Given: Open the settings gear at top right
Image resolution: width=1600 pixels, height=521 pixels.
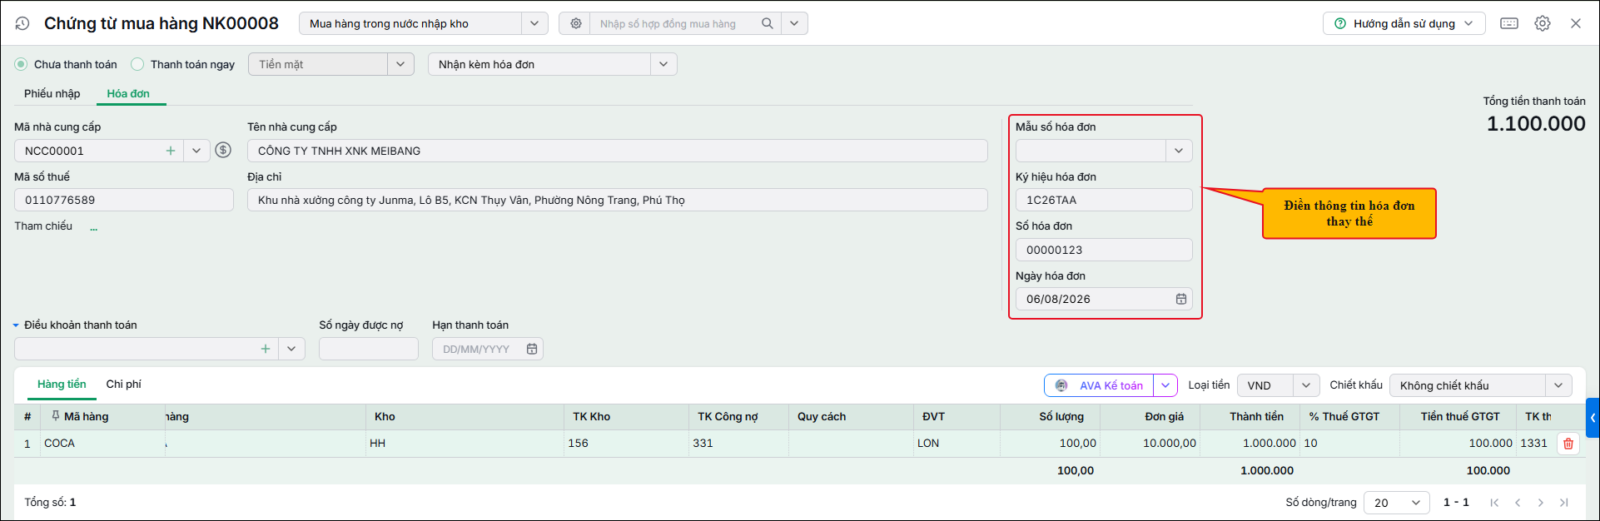Looking at the screenshot, I should (x=1543, y=23).
